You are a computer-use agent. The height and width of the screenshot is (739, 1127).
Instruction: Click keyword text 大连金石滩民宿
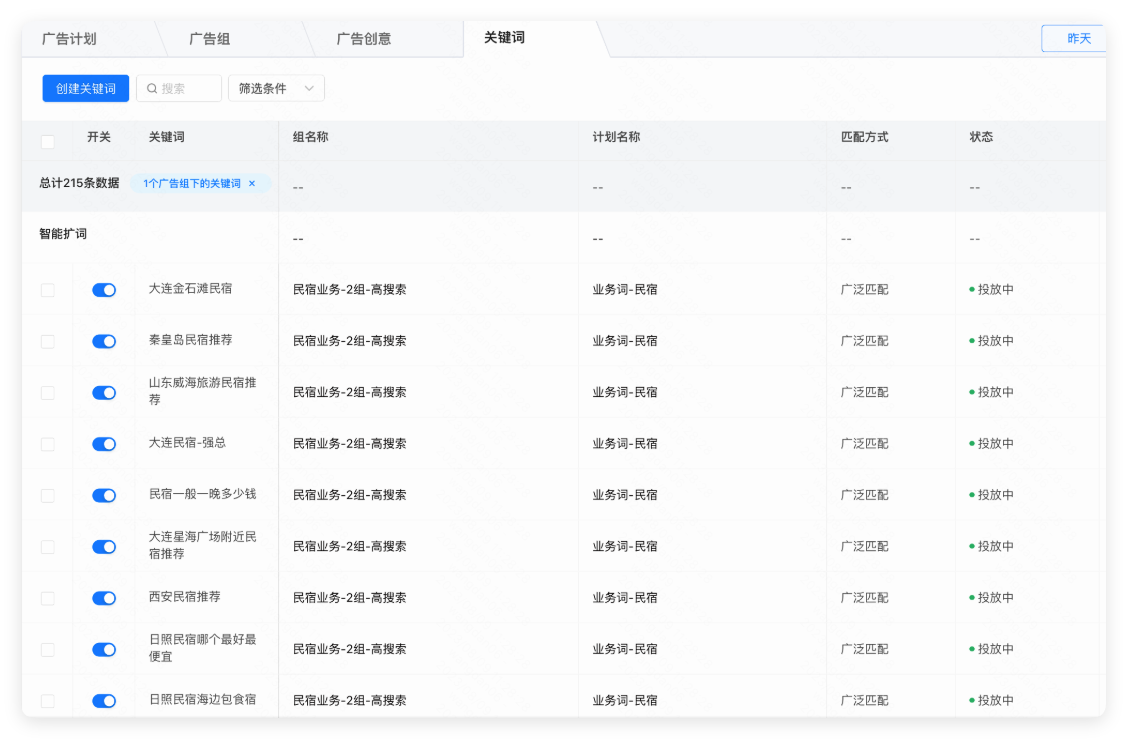pyautogui.click(x=190, y=288)
